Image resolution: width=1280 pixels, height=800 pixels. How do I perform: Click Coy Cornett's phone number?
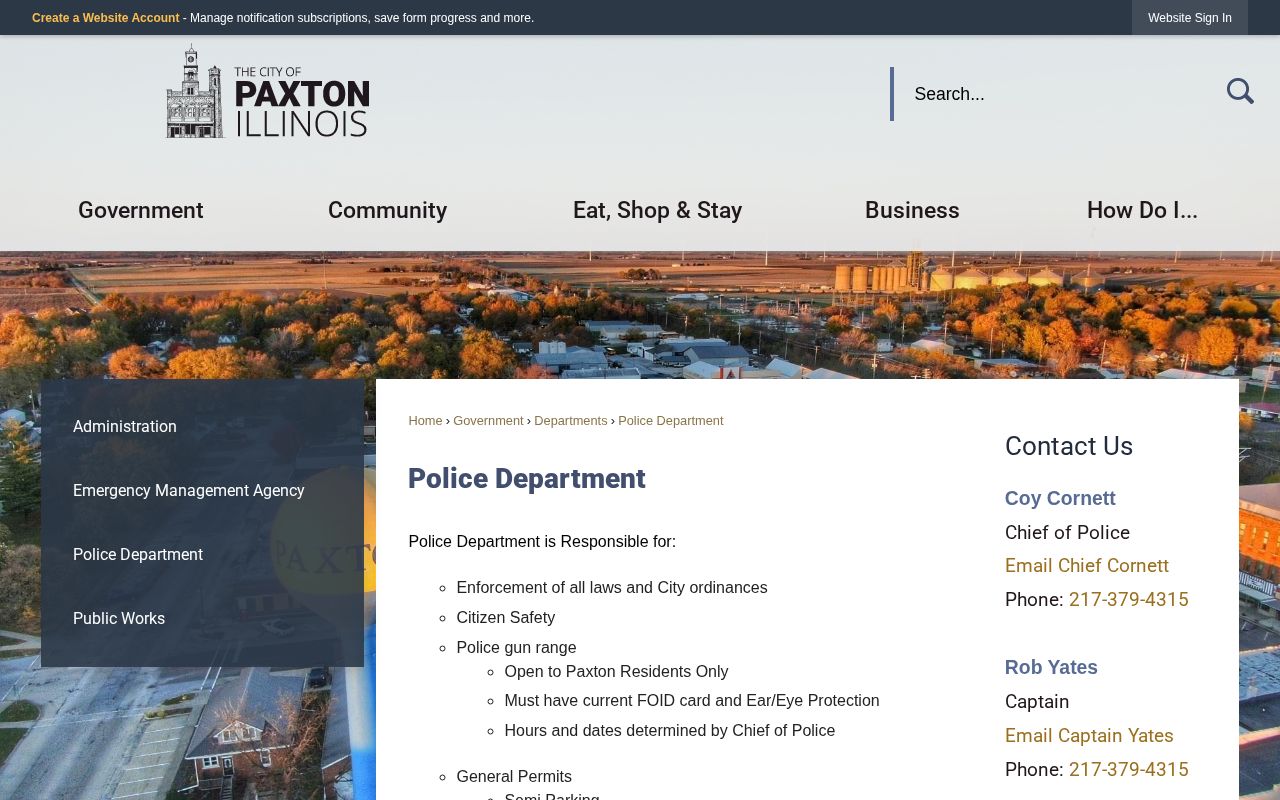(x=1129, y=600)
